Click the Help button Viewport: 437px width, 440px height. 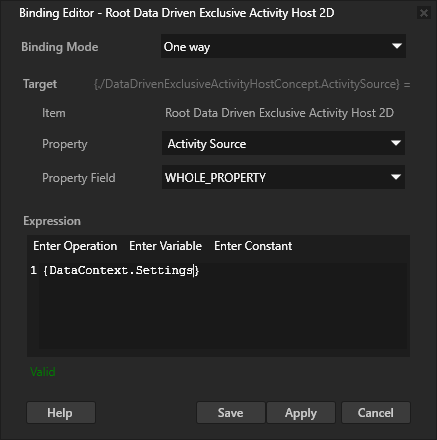61,413
